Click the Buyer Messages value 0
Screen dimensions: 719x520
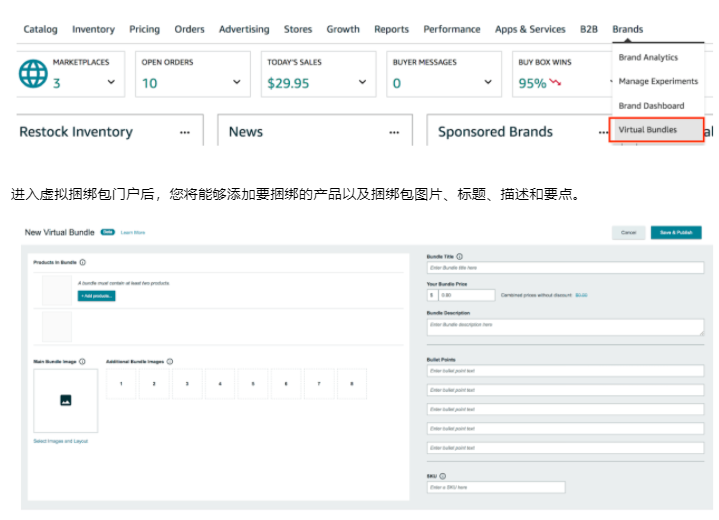pos(397,83)
